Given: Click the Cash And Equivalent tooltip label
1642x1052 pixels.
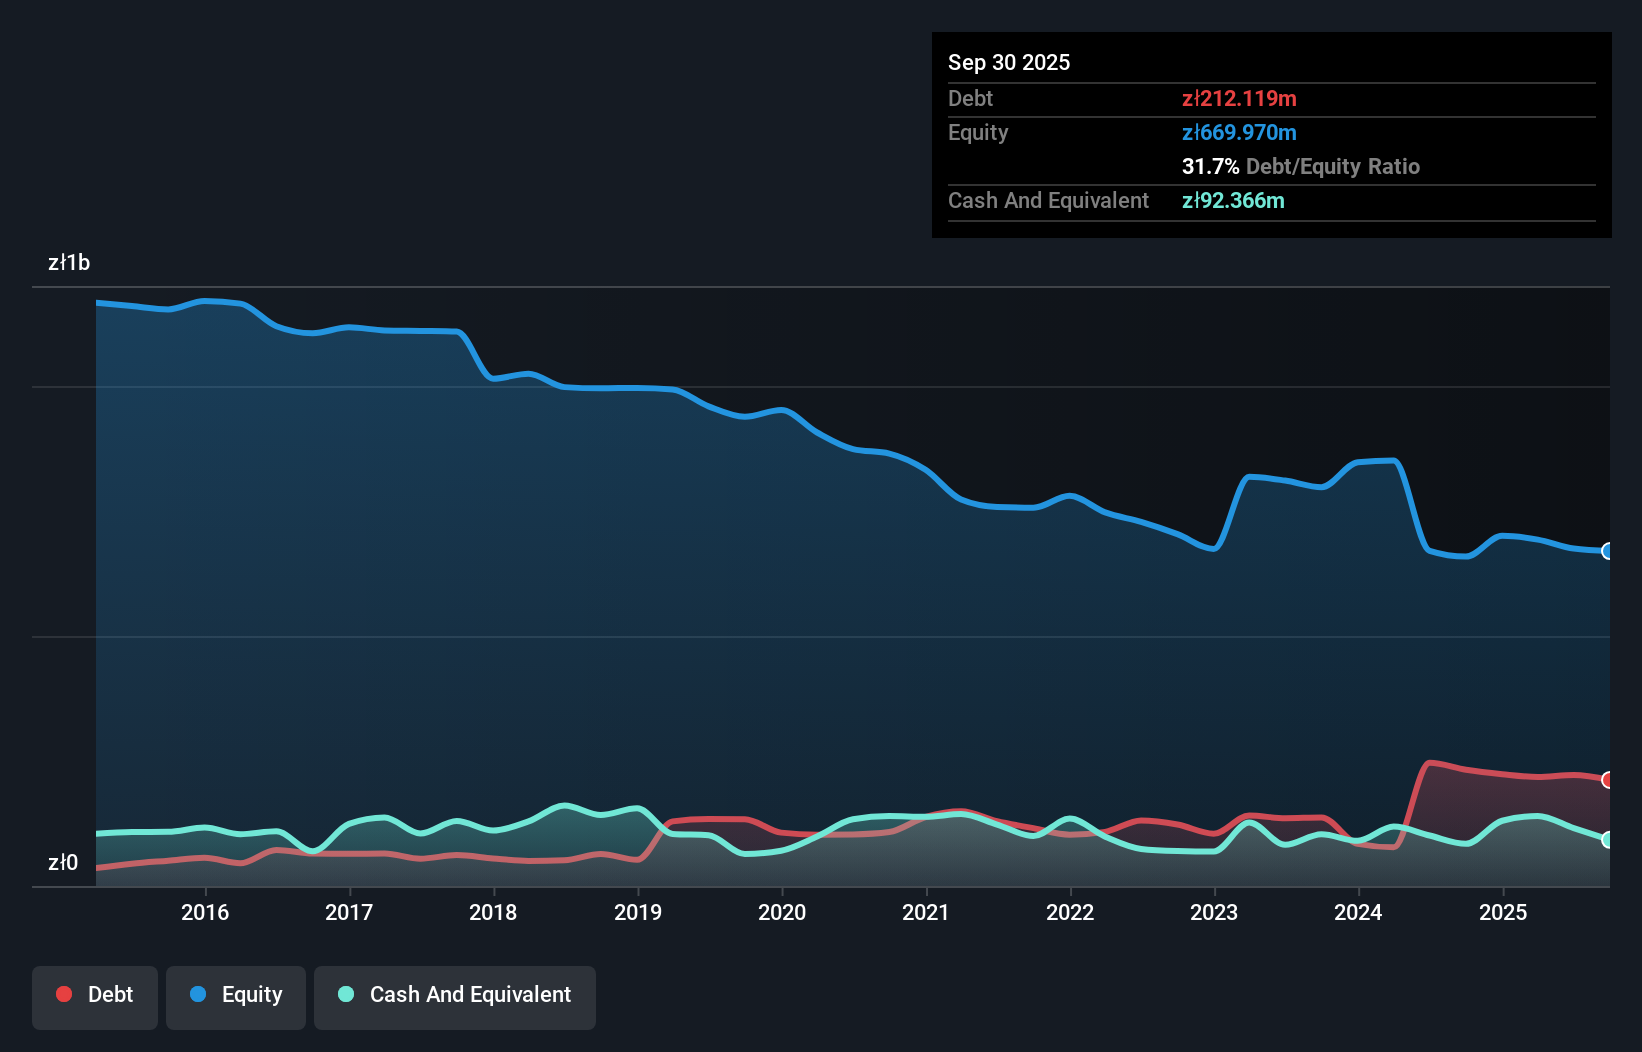Looking at the screenshot, I should pyautogui.click(x=1048, y=200).
